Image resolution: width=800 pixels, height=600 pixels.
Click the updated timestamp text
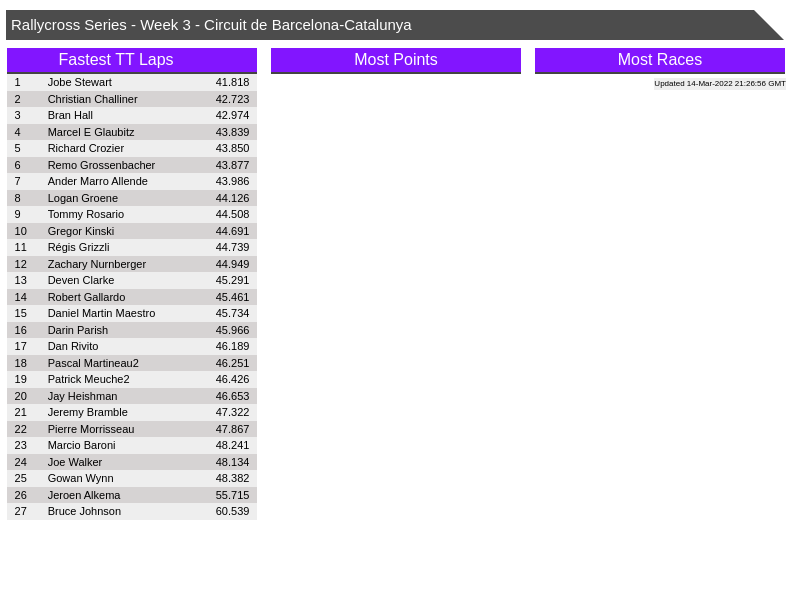(719, 84)
